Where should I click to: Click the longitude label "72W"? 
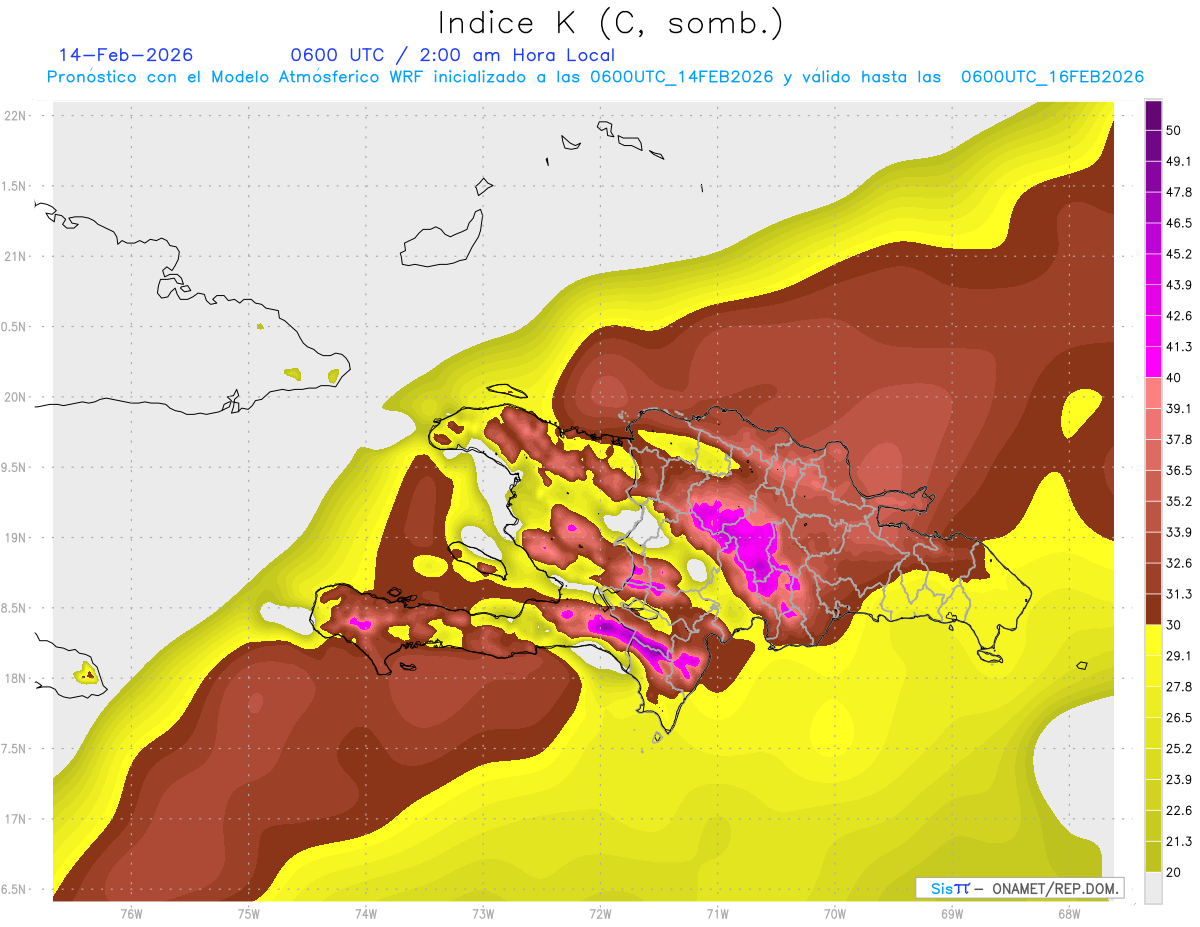pos(600,914)
